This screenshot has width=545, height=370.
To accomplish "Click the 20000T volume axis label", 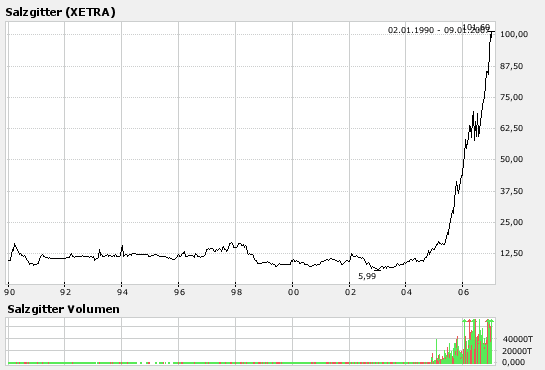I will pos(517,351).
